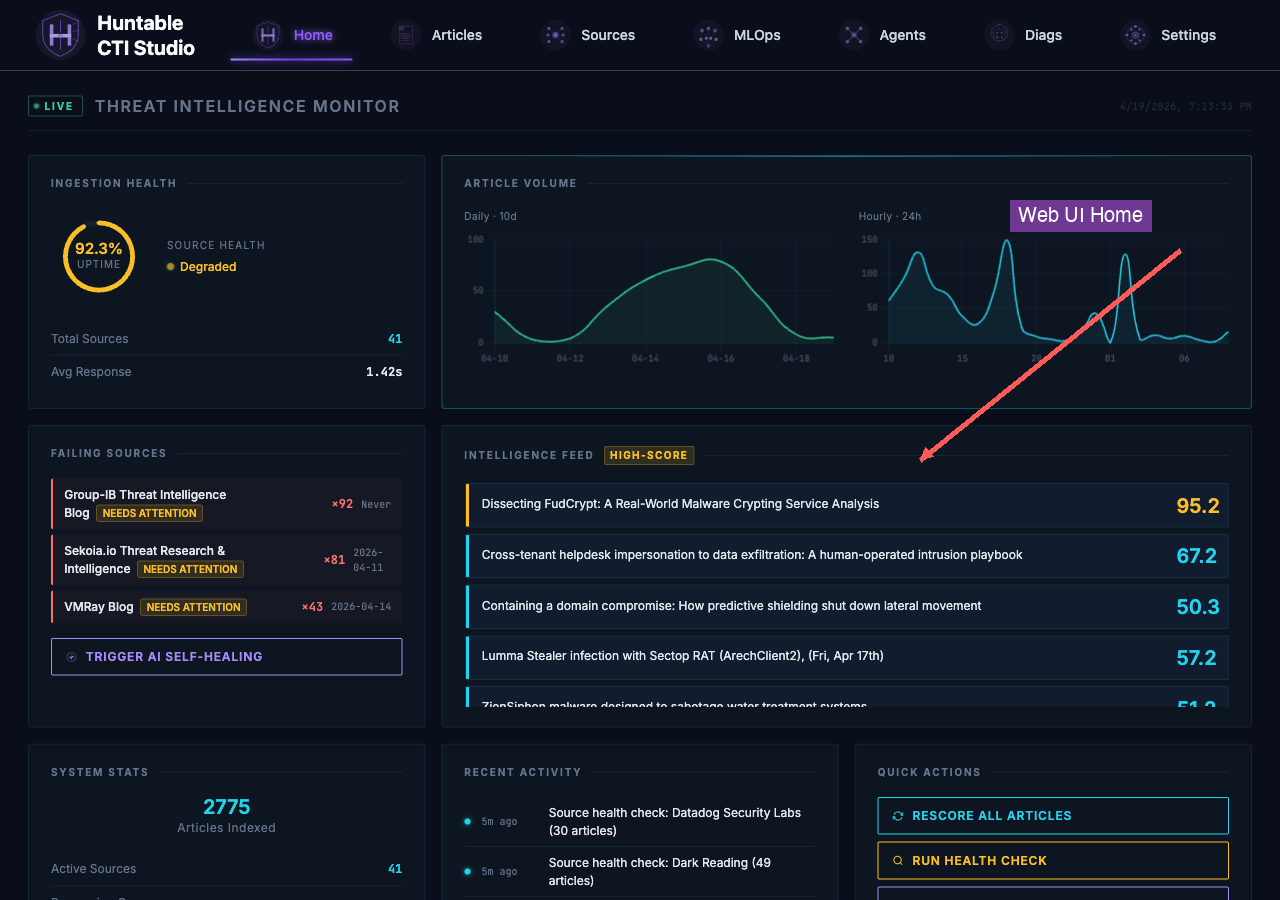
Task: Click the self-healing button icon
Action: coord(71,657)
